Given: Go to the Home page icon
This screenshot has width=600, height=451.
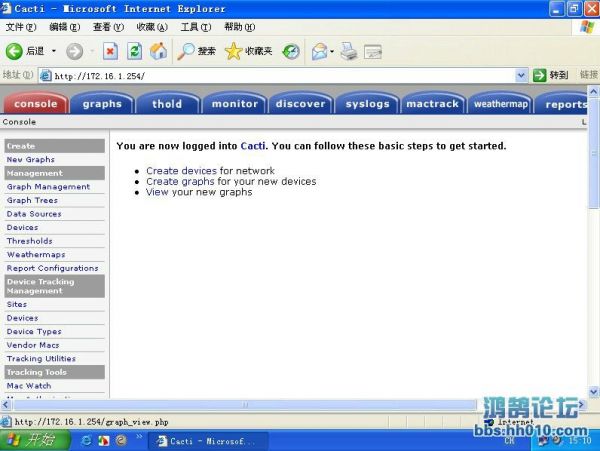Looking at the screenshot, I should pos(158,51).
